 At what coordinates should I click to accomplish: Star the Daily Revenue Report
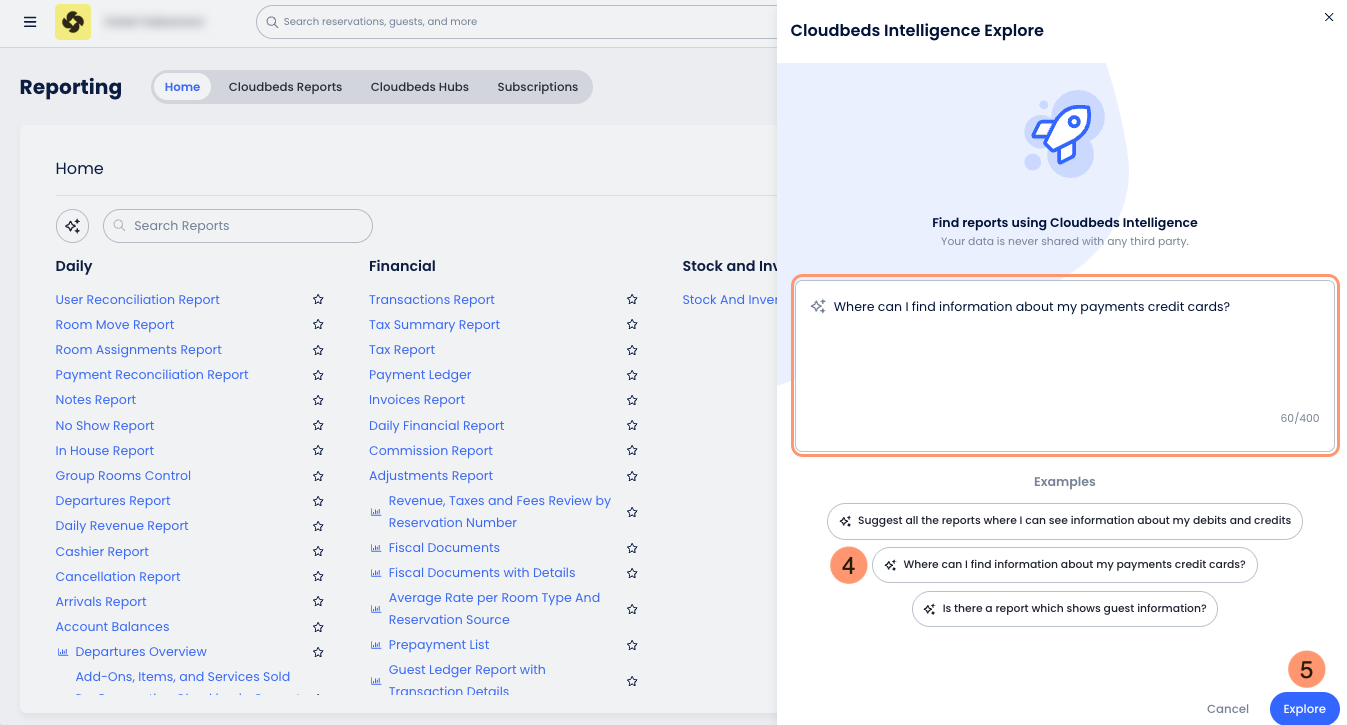point(318,526)
